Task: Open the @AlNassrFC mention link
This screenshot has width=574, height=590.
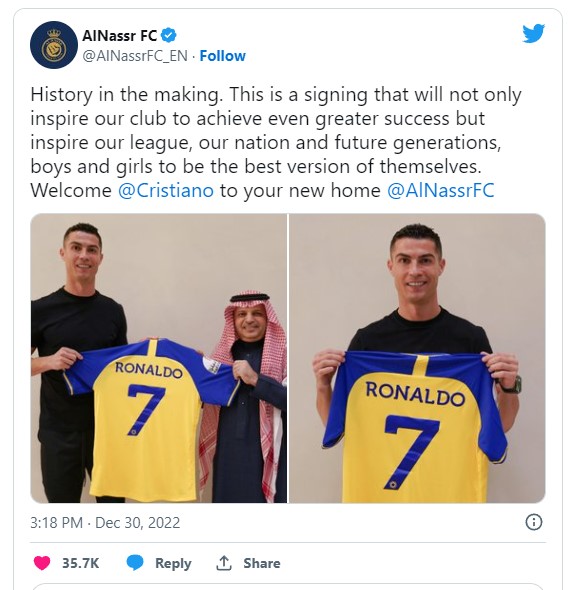Action: tap(441, 190)
